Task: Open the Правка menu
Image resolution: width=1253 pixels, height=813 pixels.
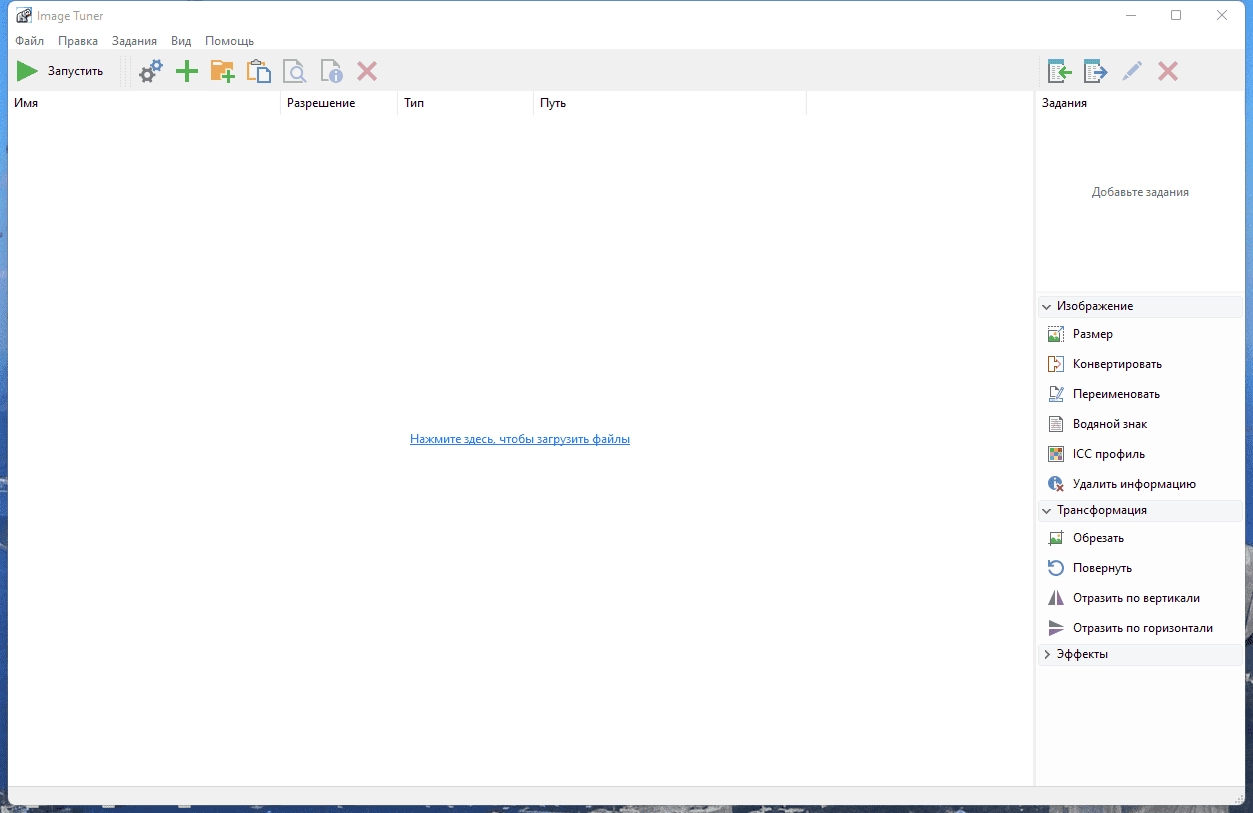Action: pyautogui.click(x=78, y=41)
